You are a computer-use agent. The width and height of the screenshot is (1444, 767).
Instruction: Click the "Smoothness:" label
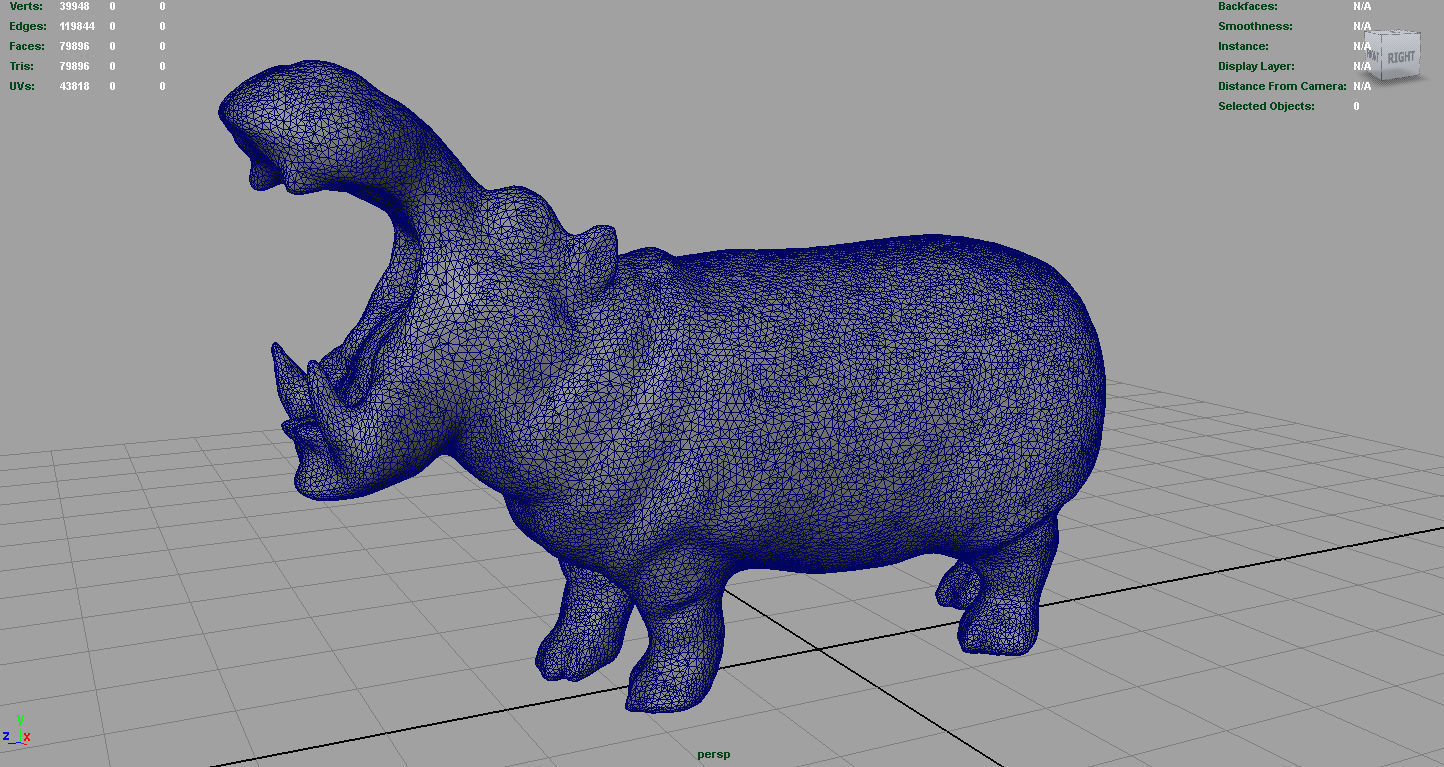[x=1255, y=26]
